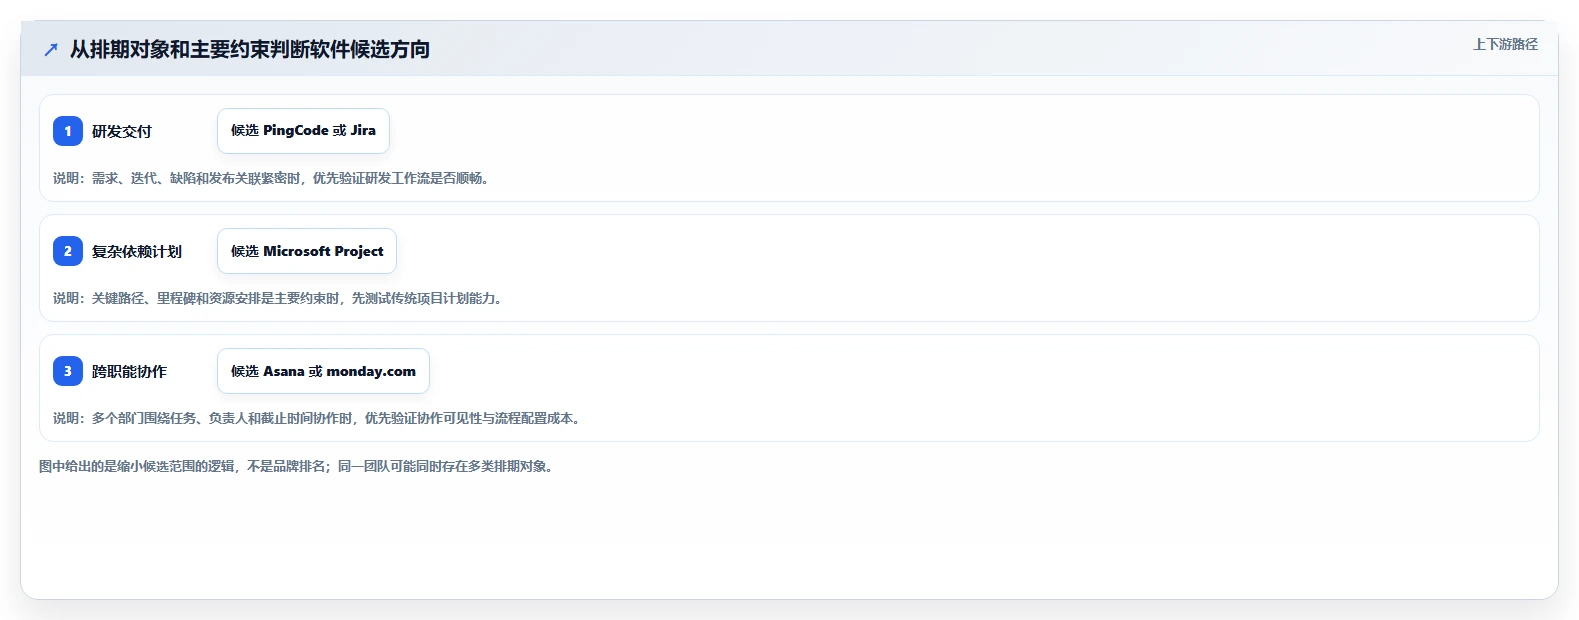
Task: Select the step 1 number badge
Action: click(x=68, y=131)
